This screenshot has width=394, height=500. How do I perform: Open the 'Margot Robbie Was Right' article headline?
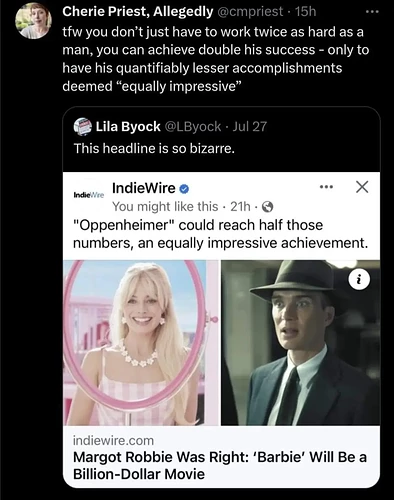point(220,465)
